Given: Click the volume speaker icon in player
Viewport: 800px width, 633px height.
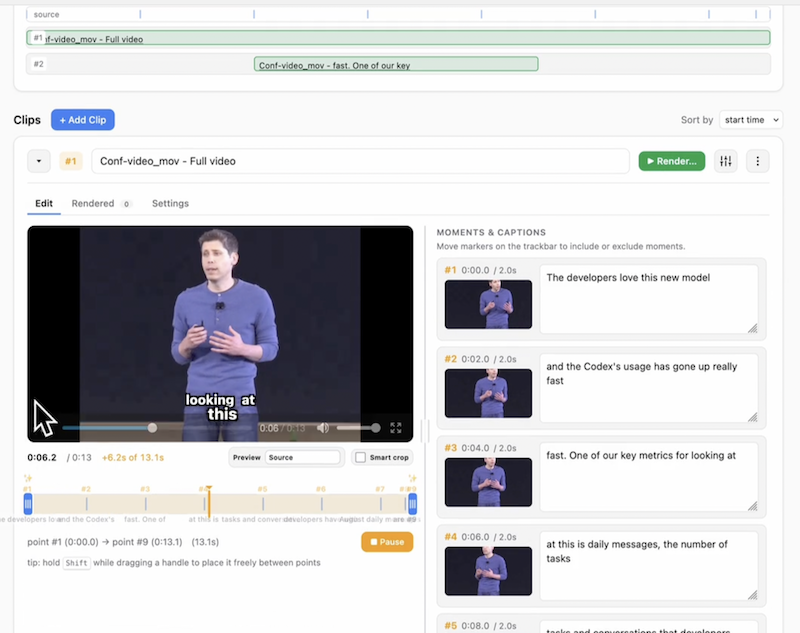Looking at the screenshot, I should tap(323, 428).
